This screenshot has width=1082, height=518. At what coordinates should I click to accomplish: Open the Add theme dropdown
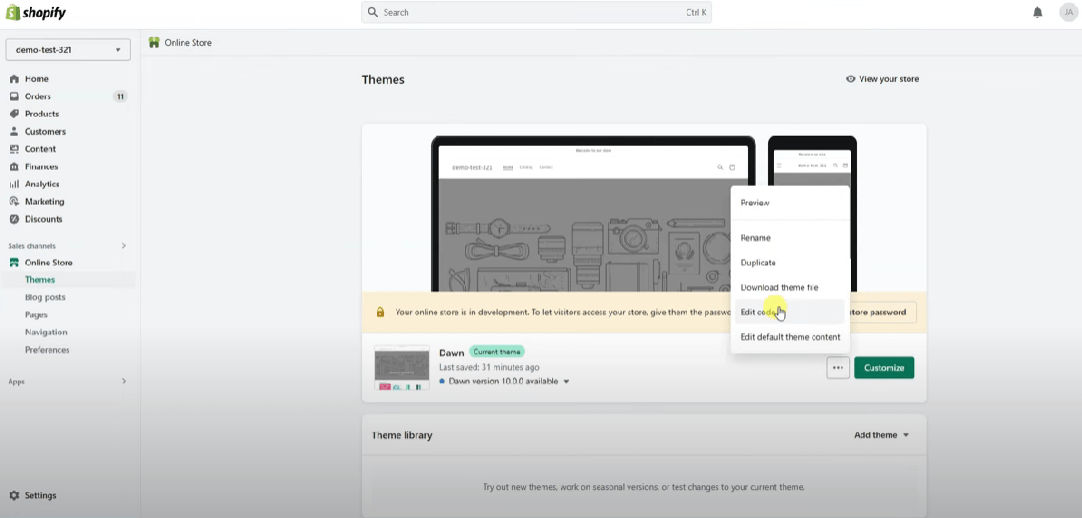[x=881, y=435]
